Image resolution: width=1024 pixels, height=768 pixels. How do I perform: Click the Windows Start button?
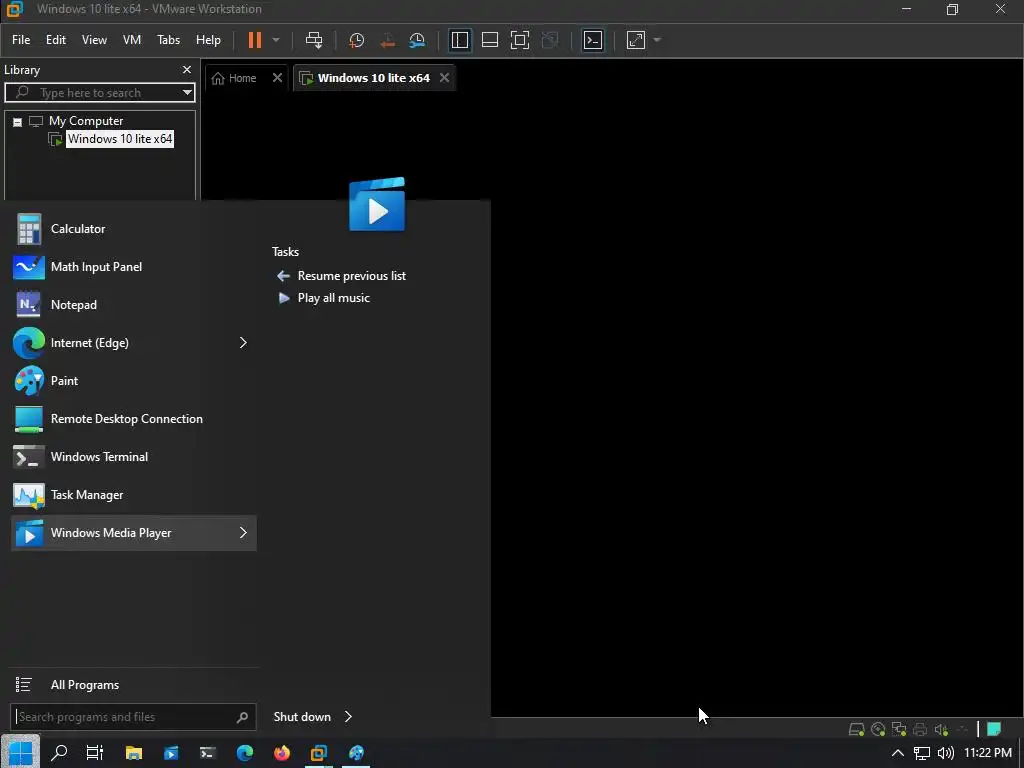(20, 752)
